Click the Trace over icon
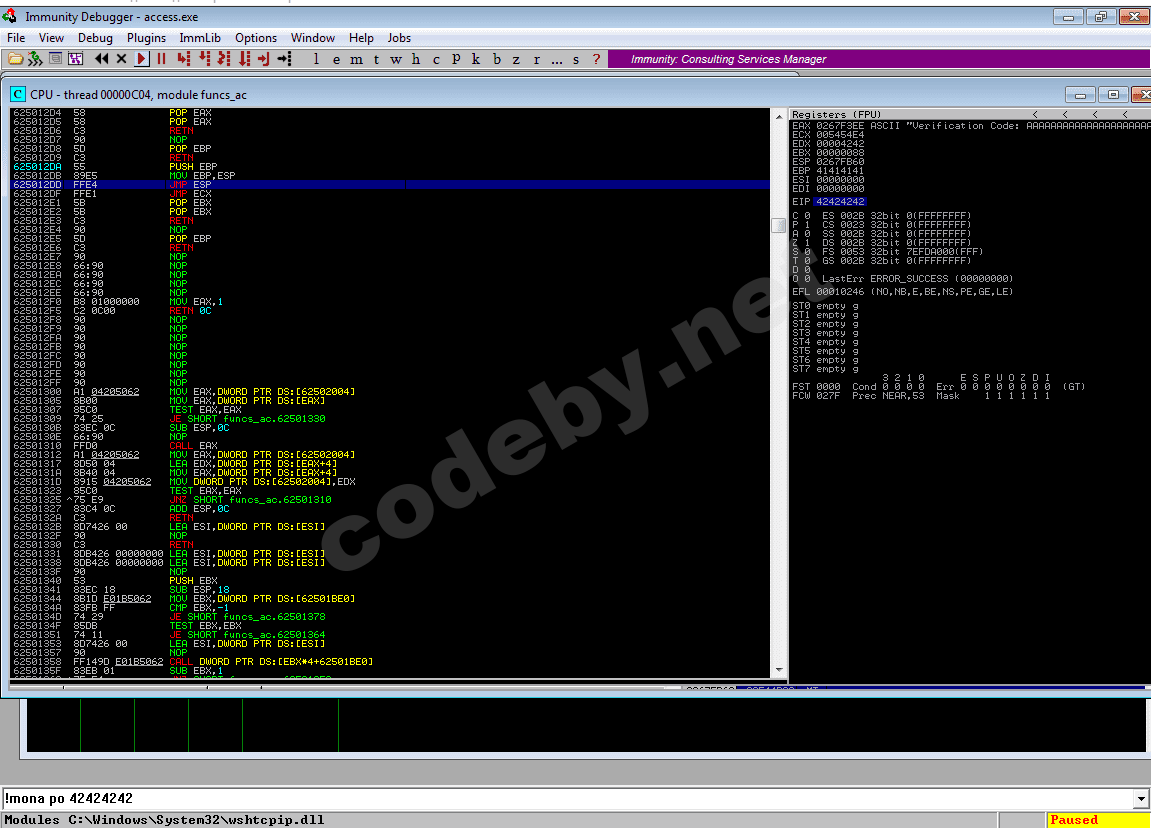Image resolution: width=1151 pixels, height=828 pixels. tap(244, 59)
